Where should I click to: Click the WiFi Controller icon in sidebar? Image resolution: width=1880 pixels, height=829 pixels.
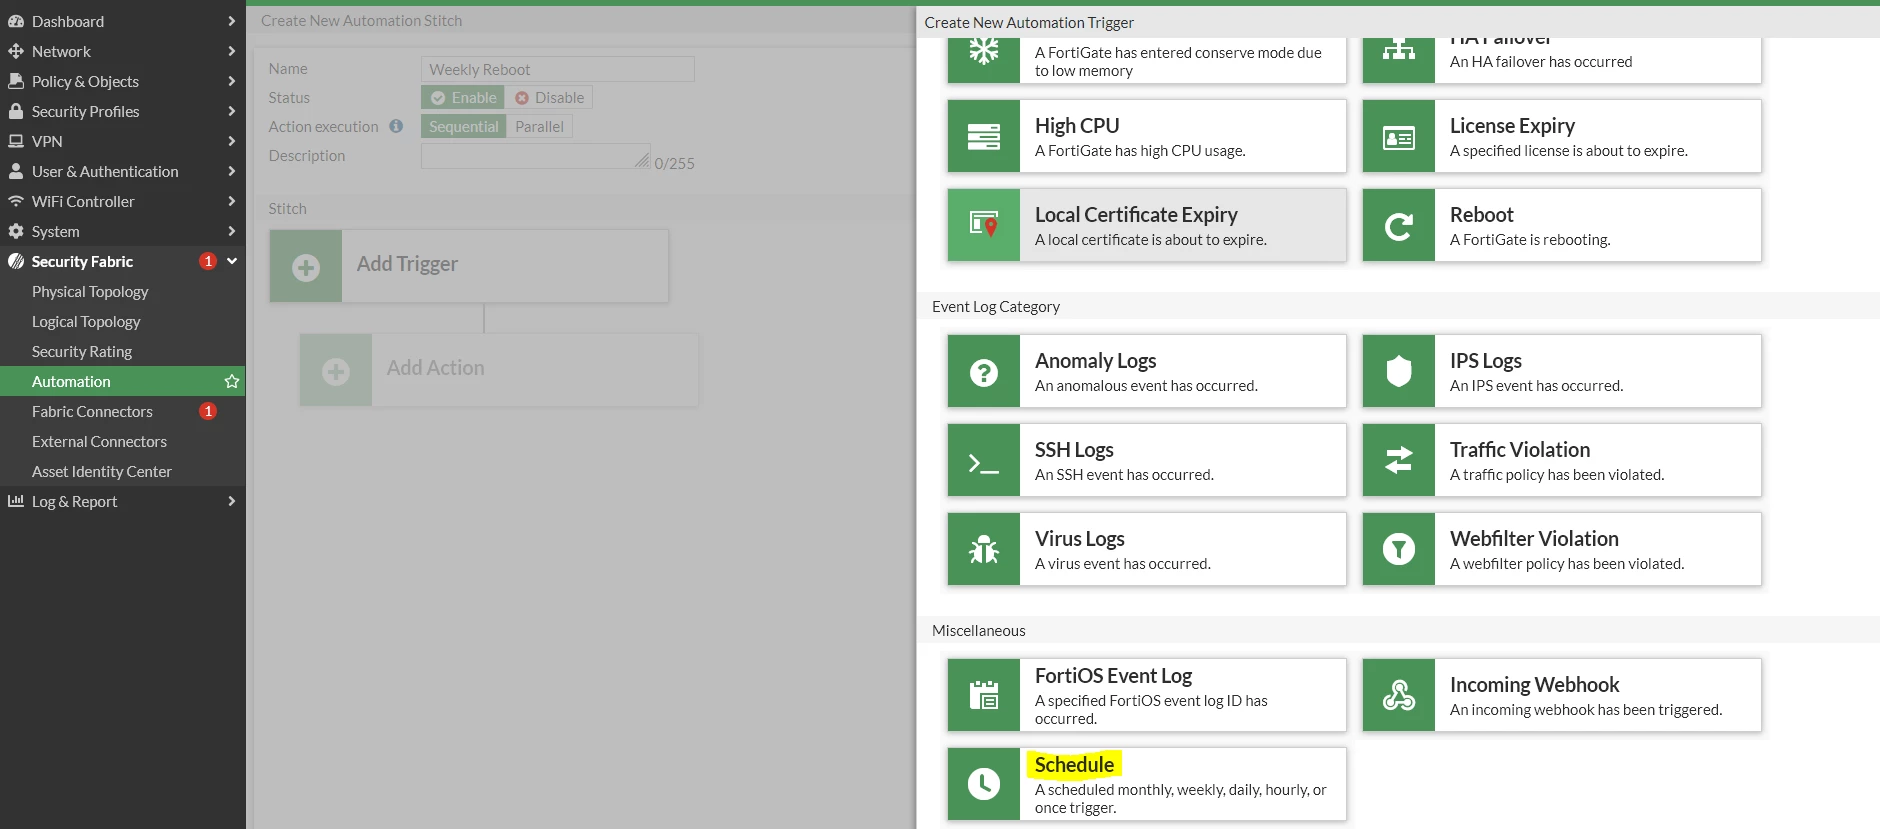16,201
